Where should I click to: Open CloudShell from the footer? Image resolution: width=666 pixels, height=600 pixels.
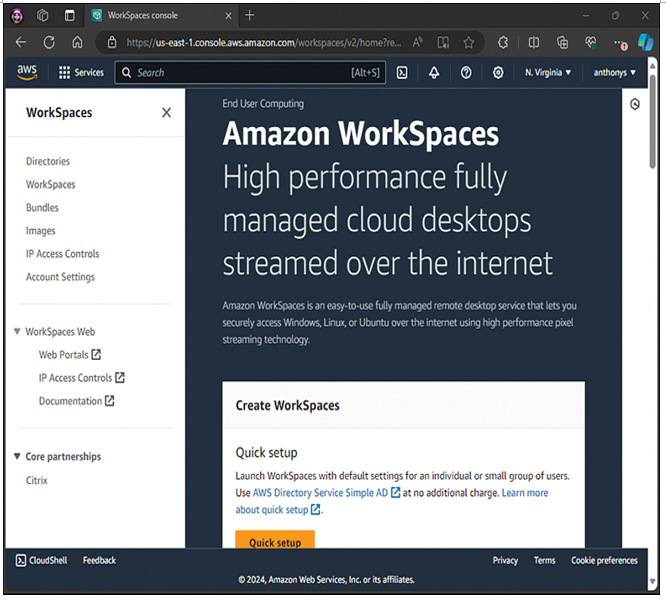tap(42, 561)
